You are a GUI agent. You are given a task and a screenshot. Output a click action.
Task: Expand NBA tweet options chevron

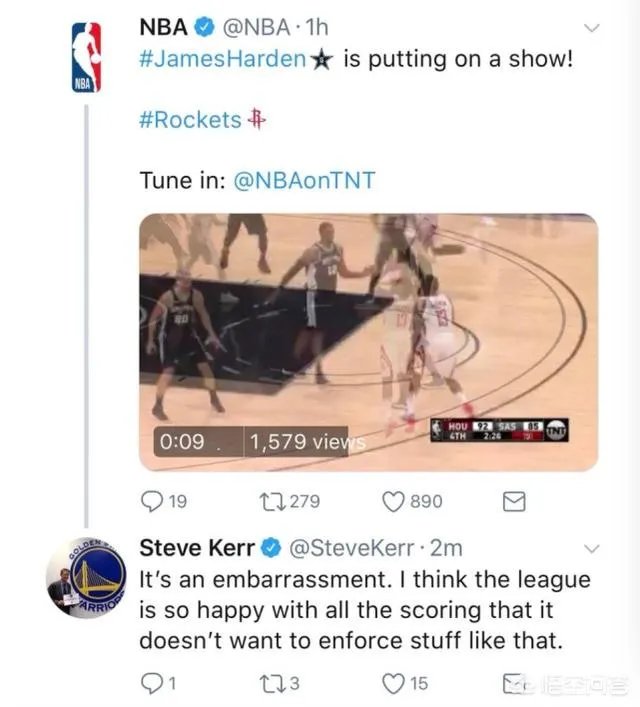click(x=592, y=28)
